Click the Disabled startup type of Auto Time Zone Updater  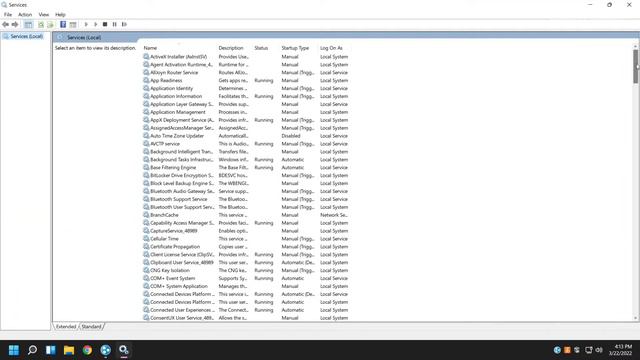291,136
